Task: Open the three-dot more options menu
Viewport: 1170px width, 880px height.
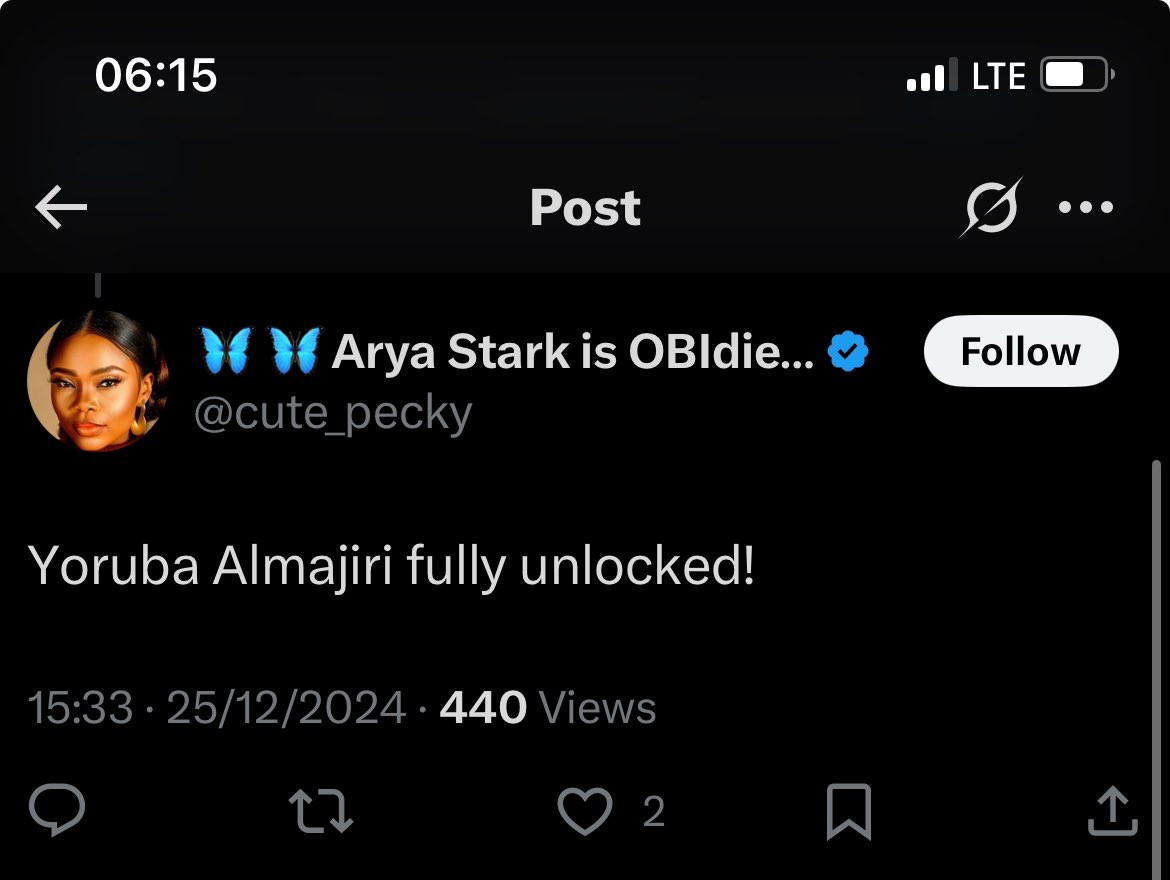Action: (x=1085, y=208)
